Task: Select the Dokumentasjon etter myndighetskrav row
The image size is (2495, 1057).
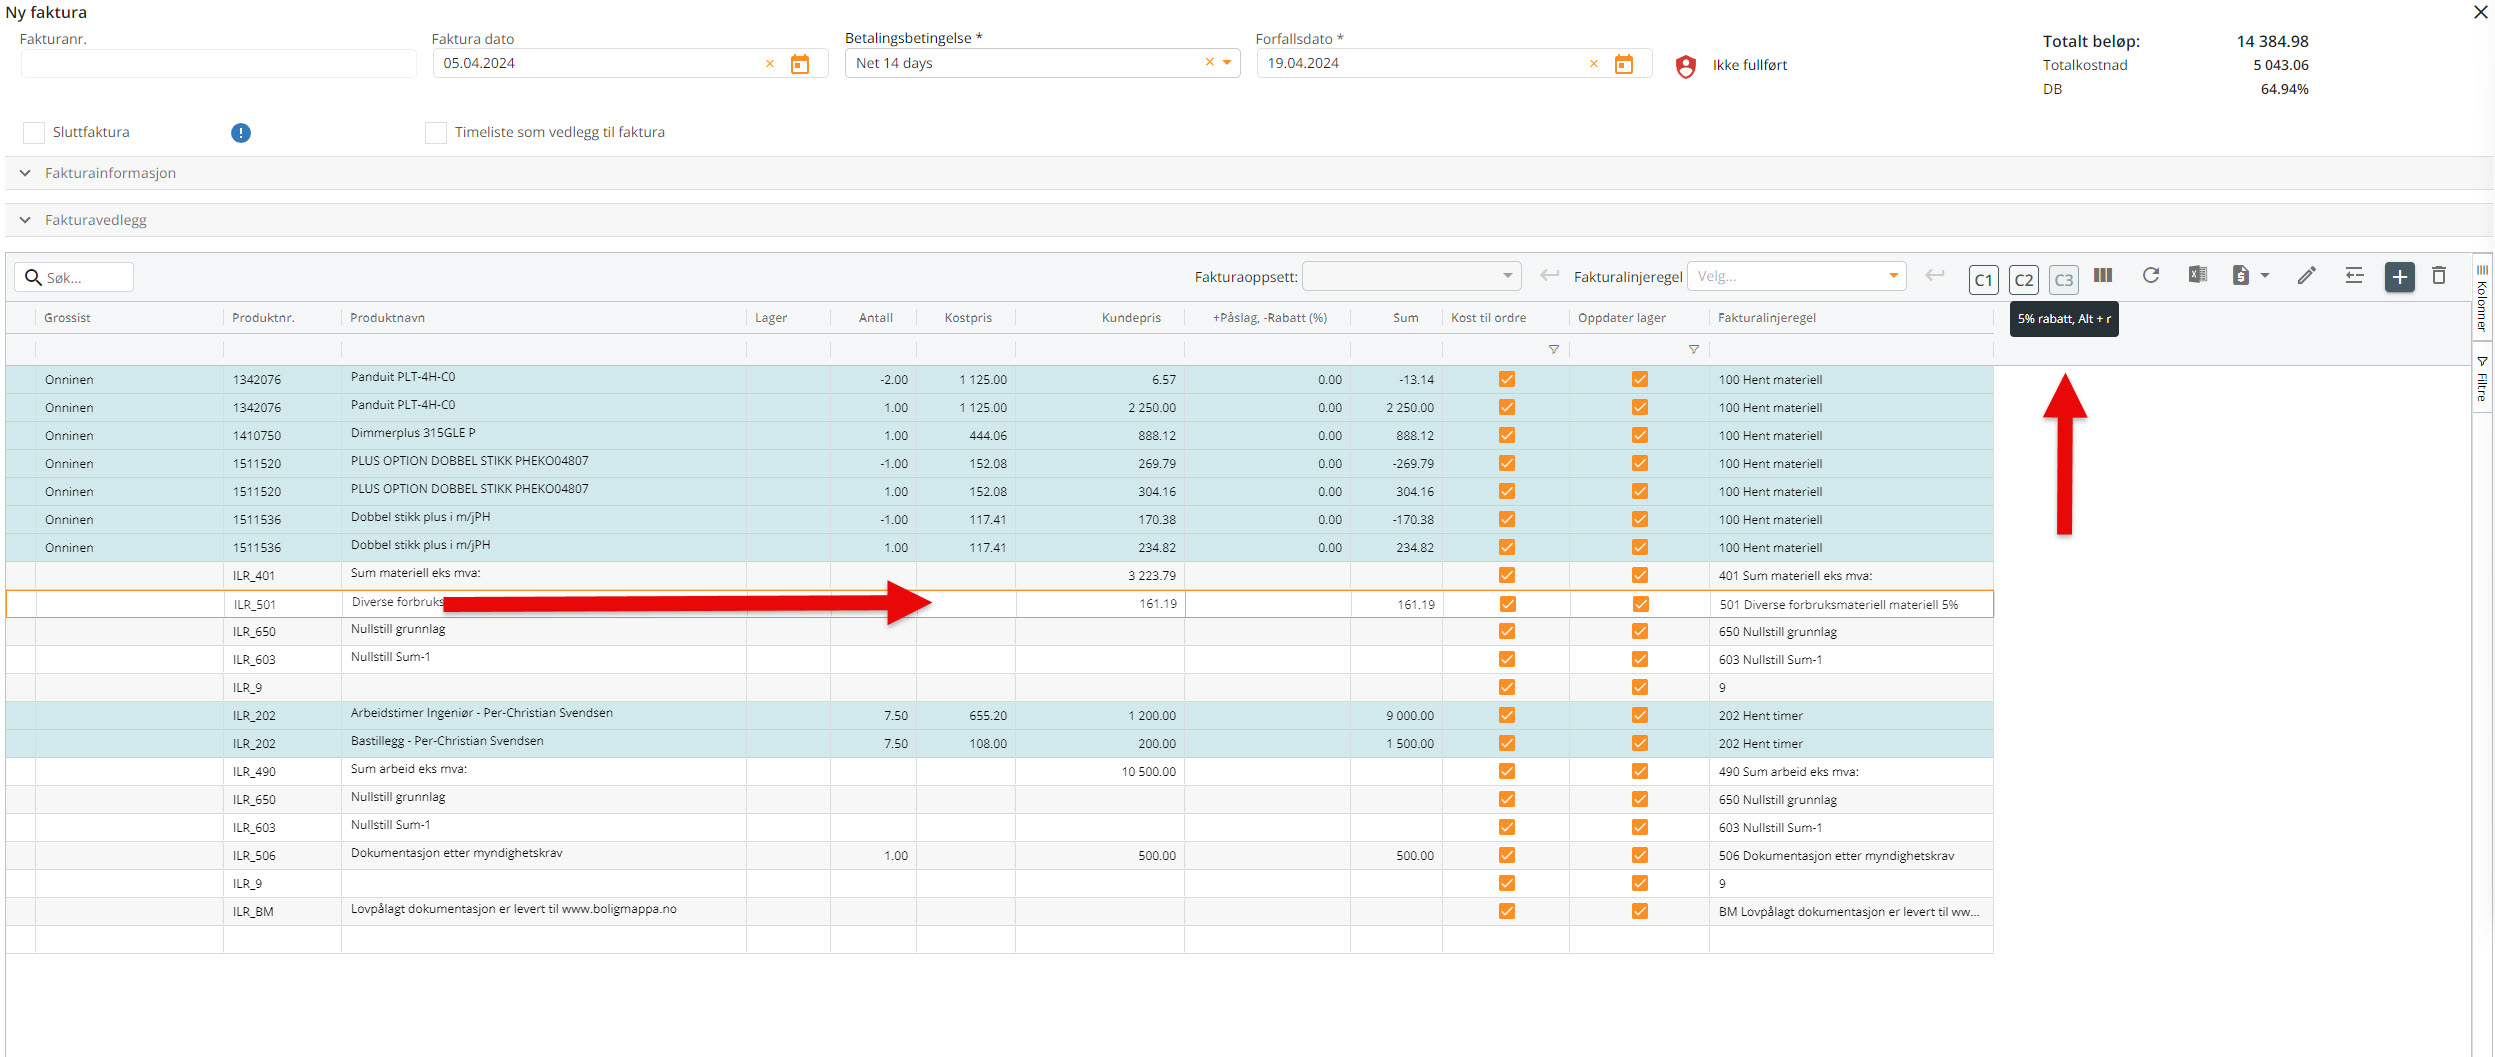Action: click(x=999, y=855)
